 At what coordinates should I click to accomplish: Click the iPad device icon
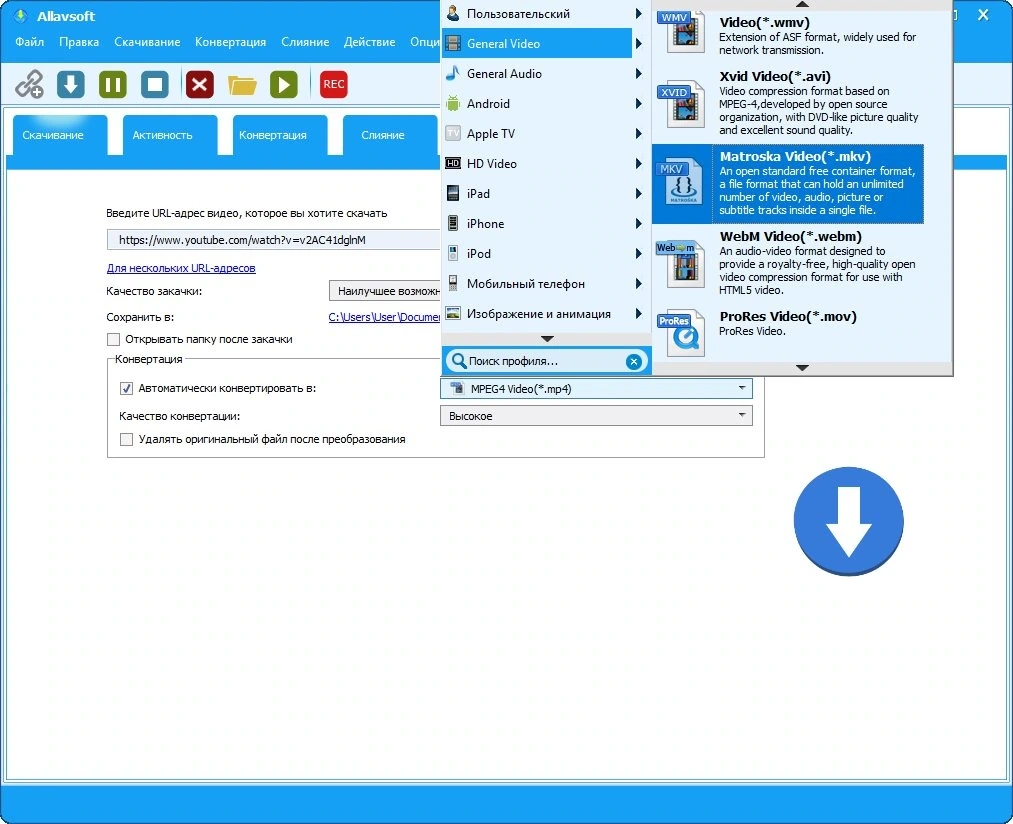[x=454, y=193]
